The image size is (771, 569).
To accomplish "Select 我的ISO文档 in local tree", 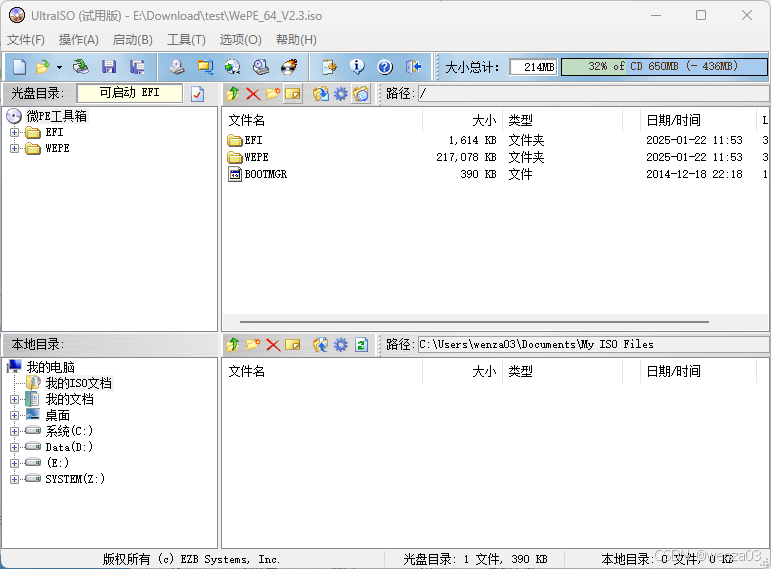I will [79, 383].
